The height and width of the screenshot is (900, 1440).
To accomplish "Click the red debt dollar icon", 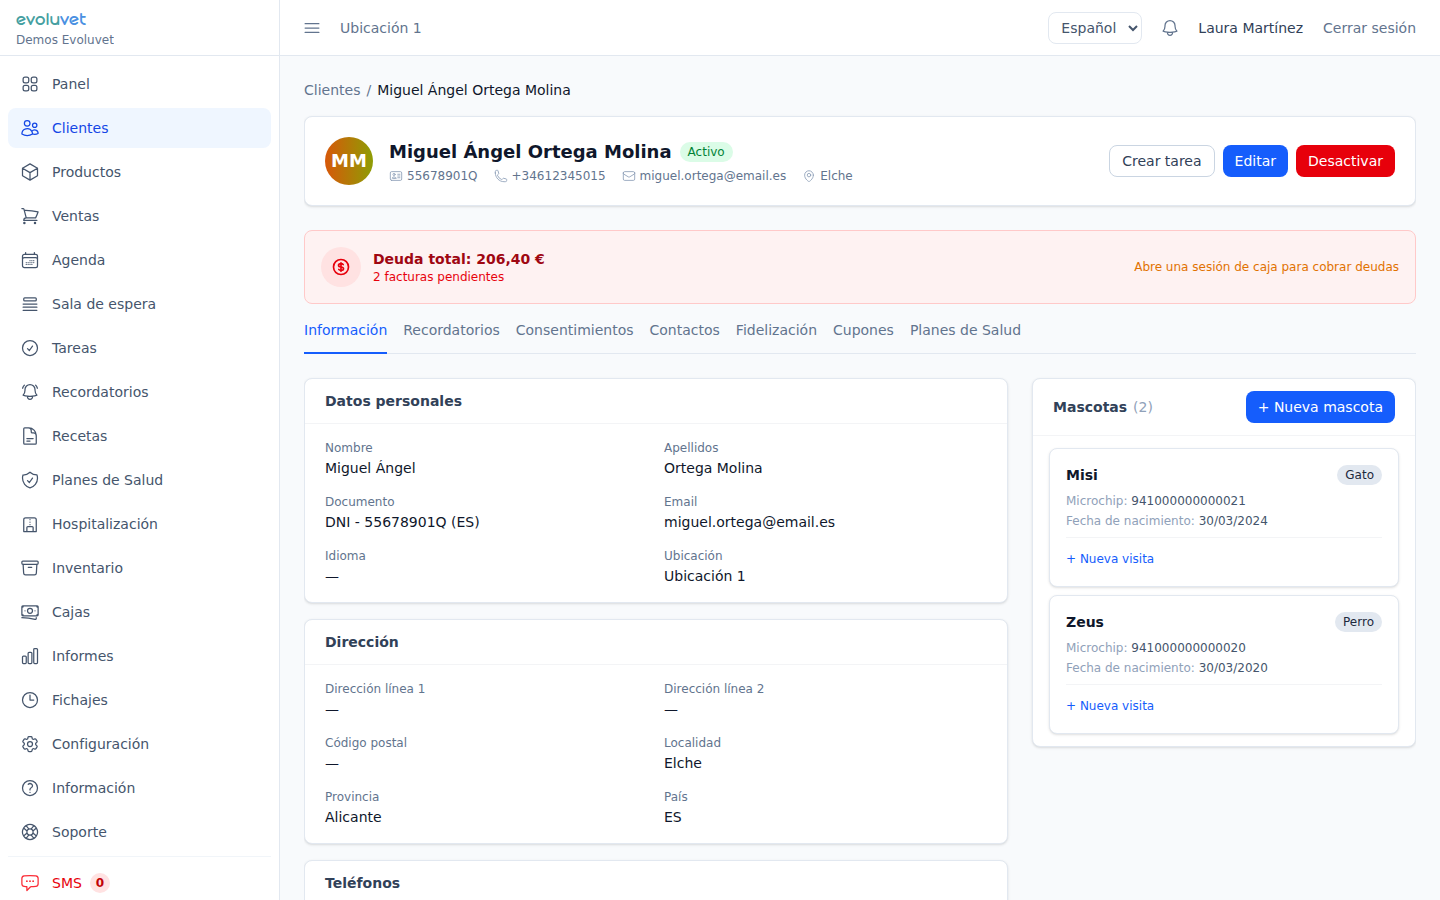I will pyautogui.click(x=341, y=267).
